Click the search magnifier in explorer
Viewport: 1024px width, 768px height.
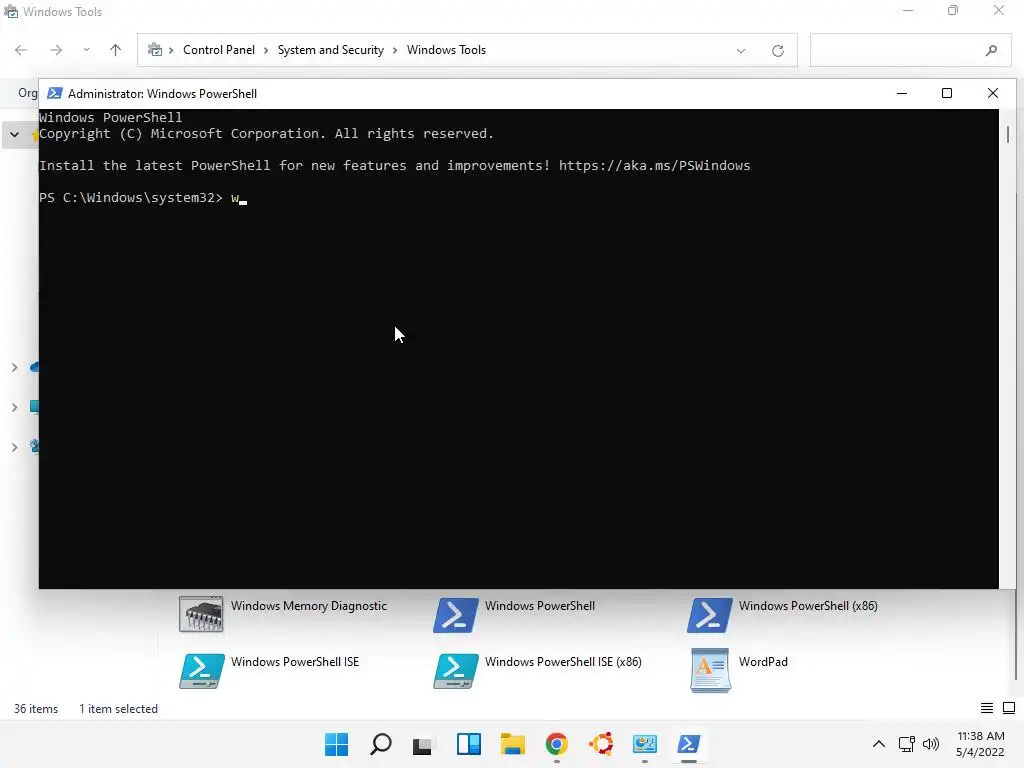pyautogui.click(x=991, y=50)
